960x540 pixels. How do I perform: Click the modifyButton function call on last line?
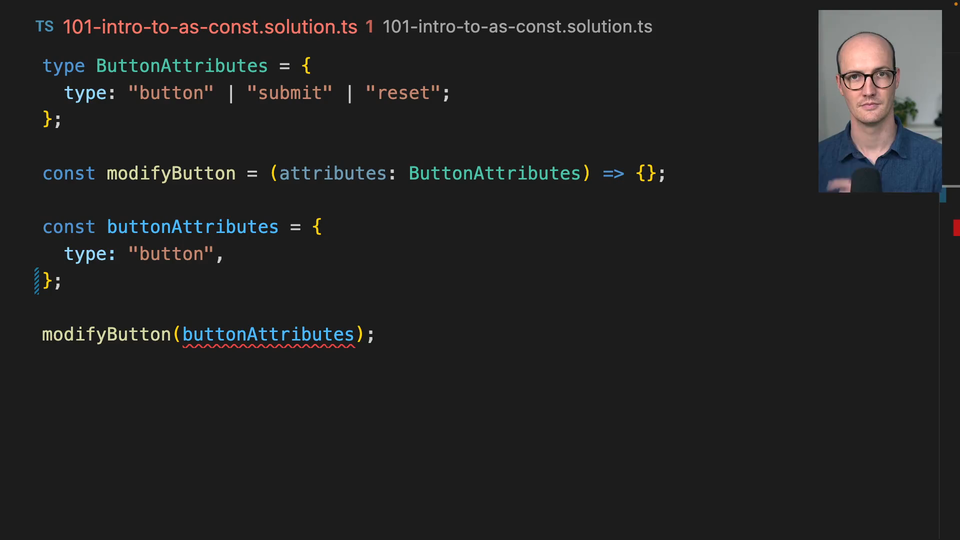coord(107,334)
